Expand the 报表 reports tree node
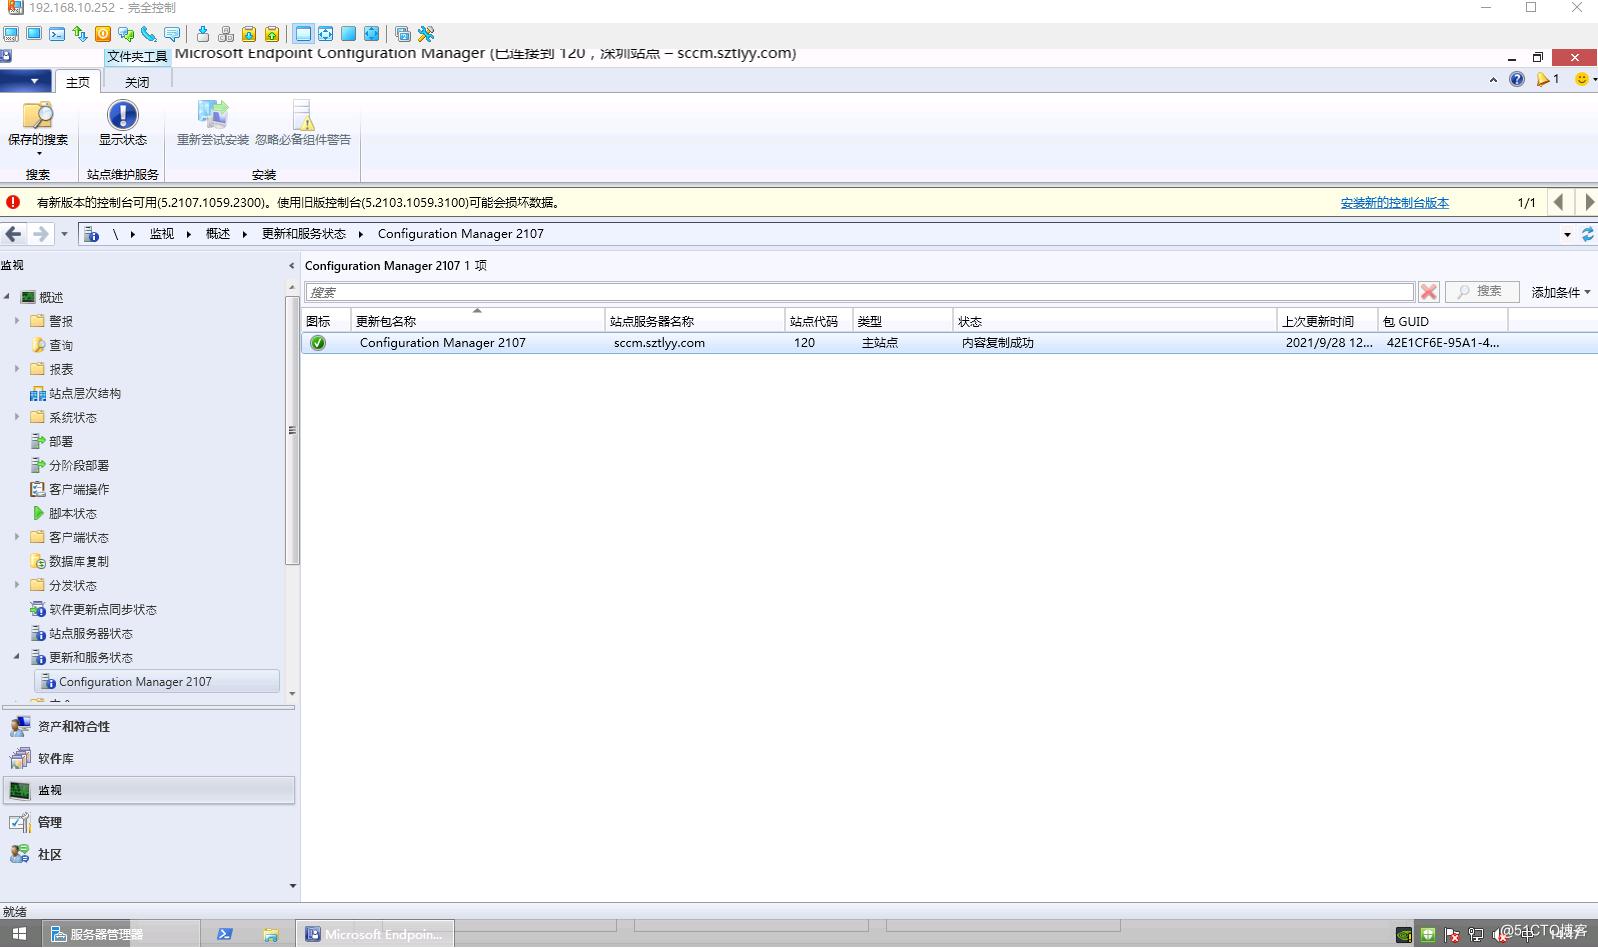Viewport: 1598px width, 948px height. point(16,369)
